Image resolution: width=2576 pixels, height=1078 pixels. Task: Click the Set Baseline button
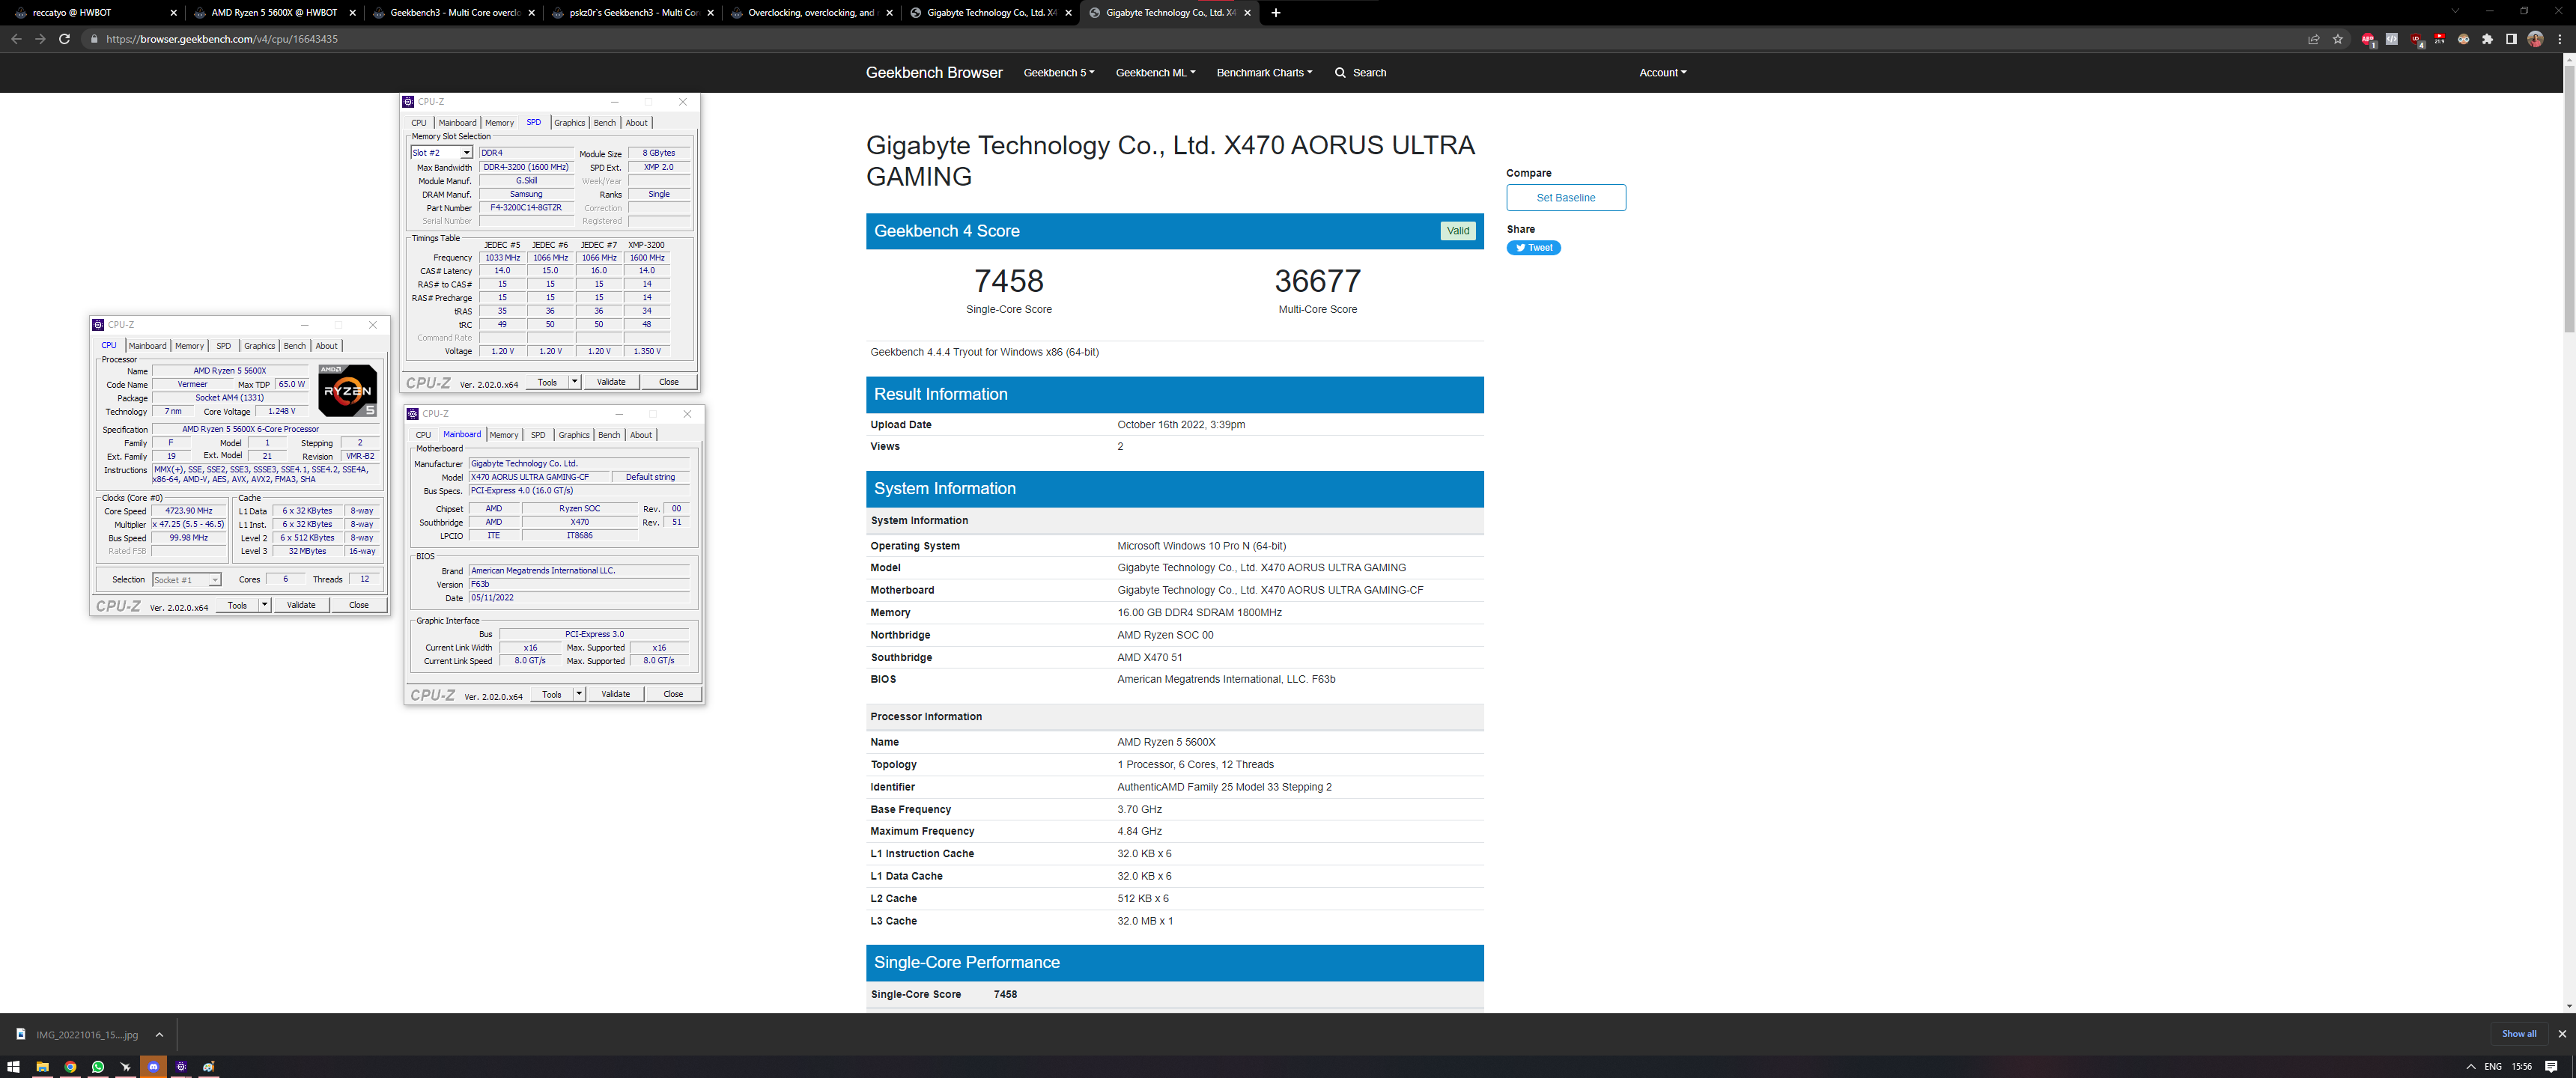click(1566, 198)
